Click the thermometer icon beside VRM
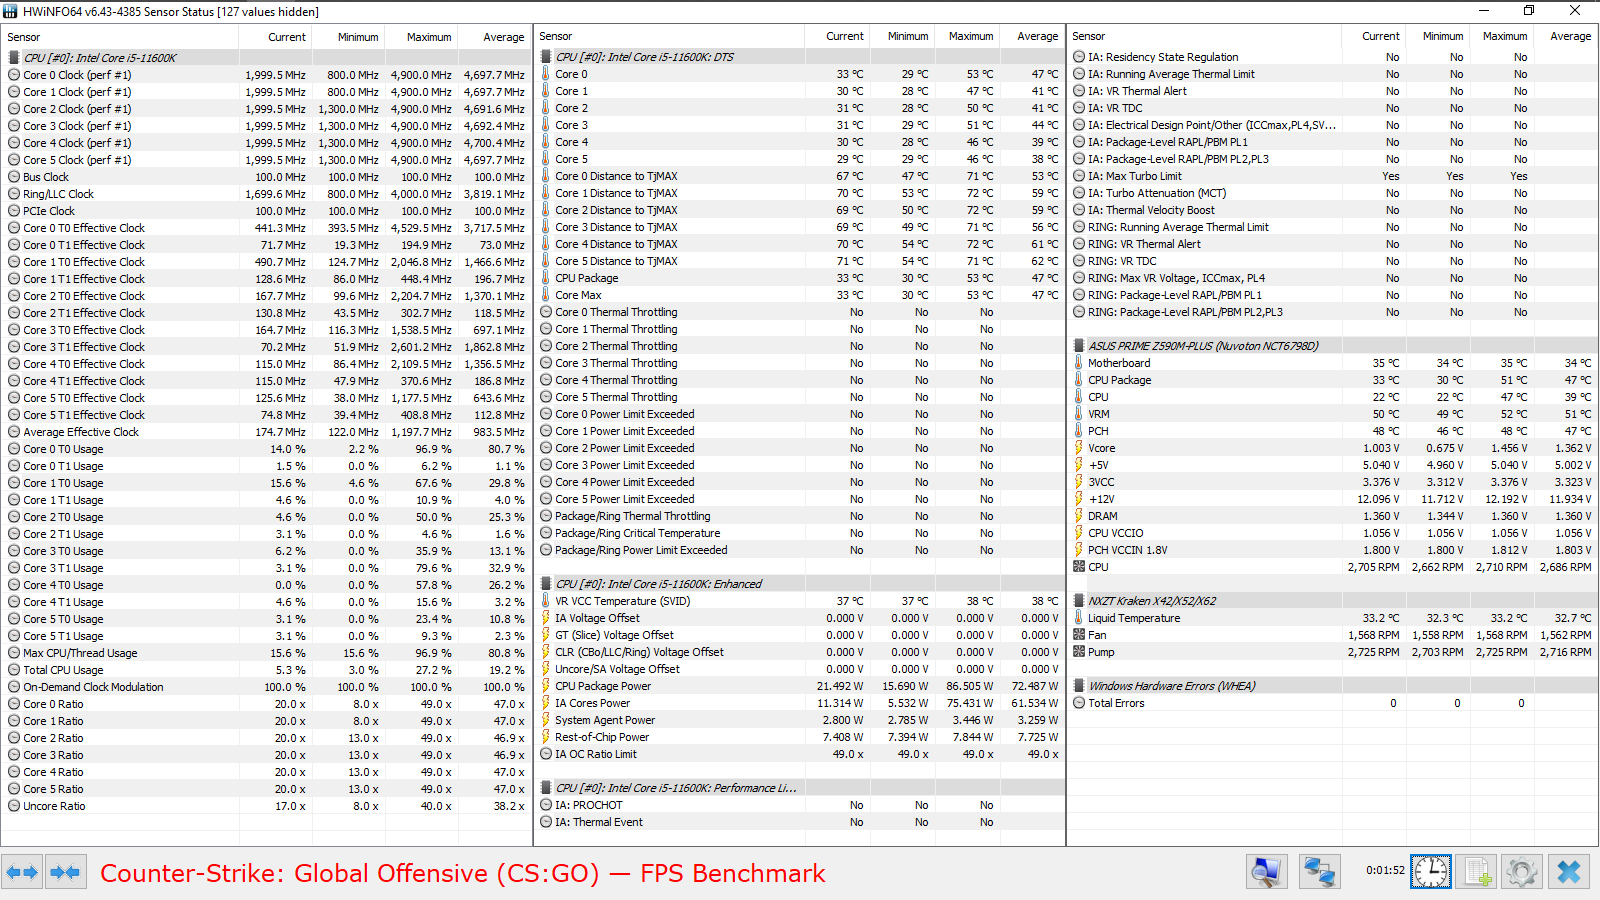The height and width of the screenshot is (900, 1600). coord(1079,414)
